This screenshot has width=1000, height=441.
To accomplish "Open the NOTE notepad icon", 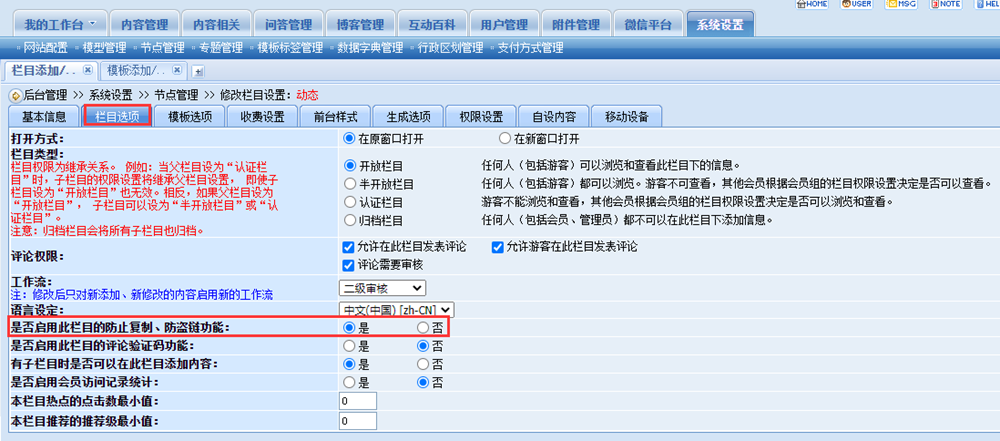I will point(946,4).
